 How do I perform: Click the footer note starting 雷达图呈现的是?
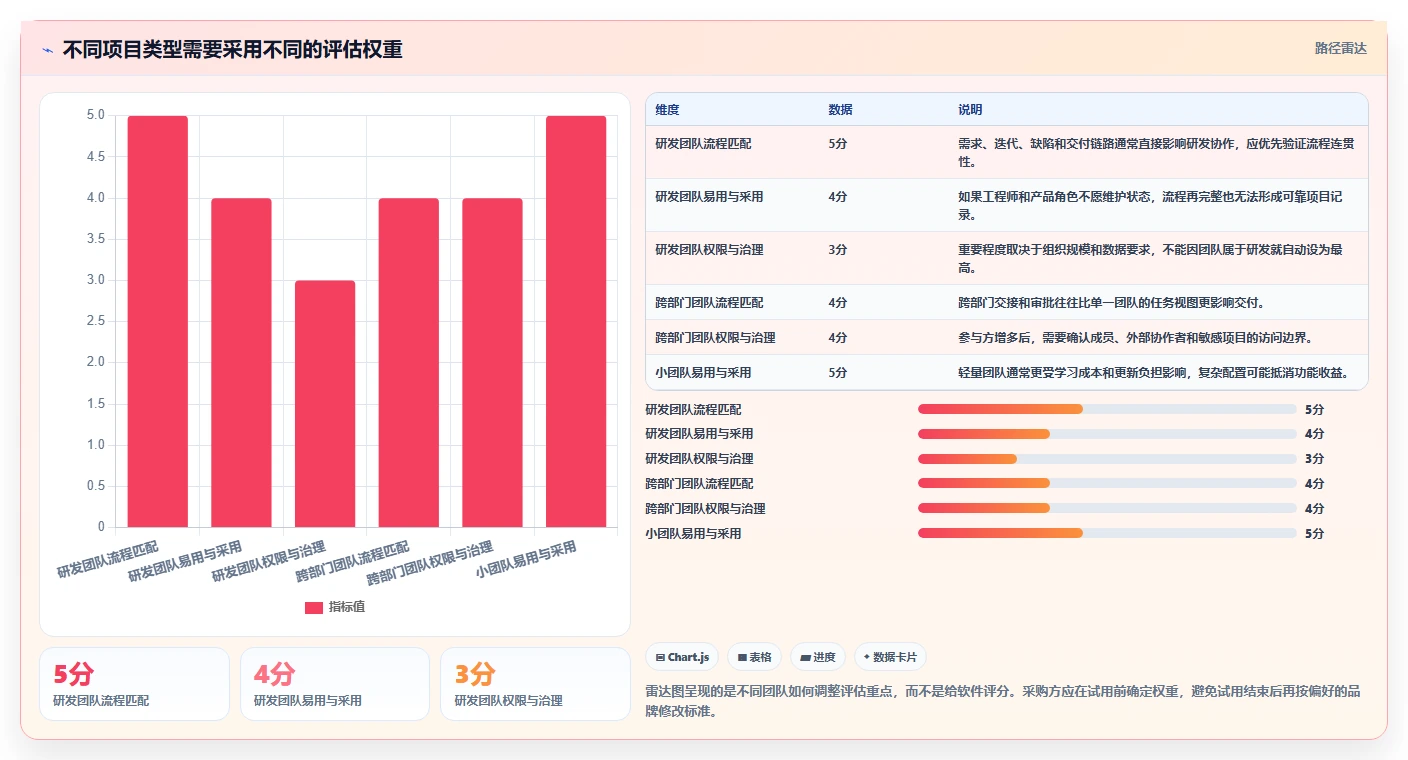[x=1002, y=702]
